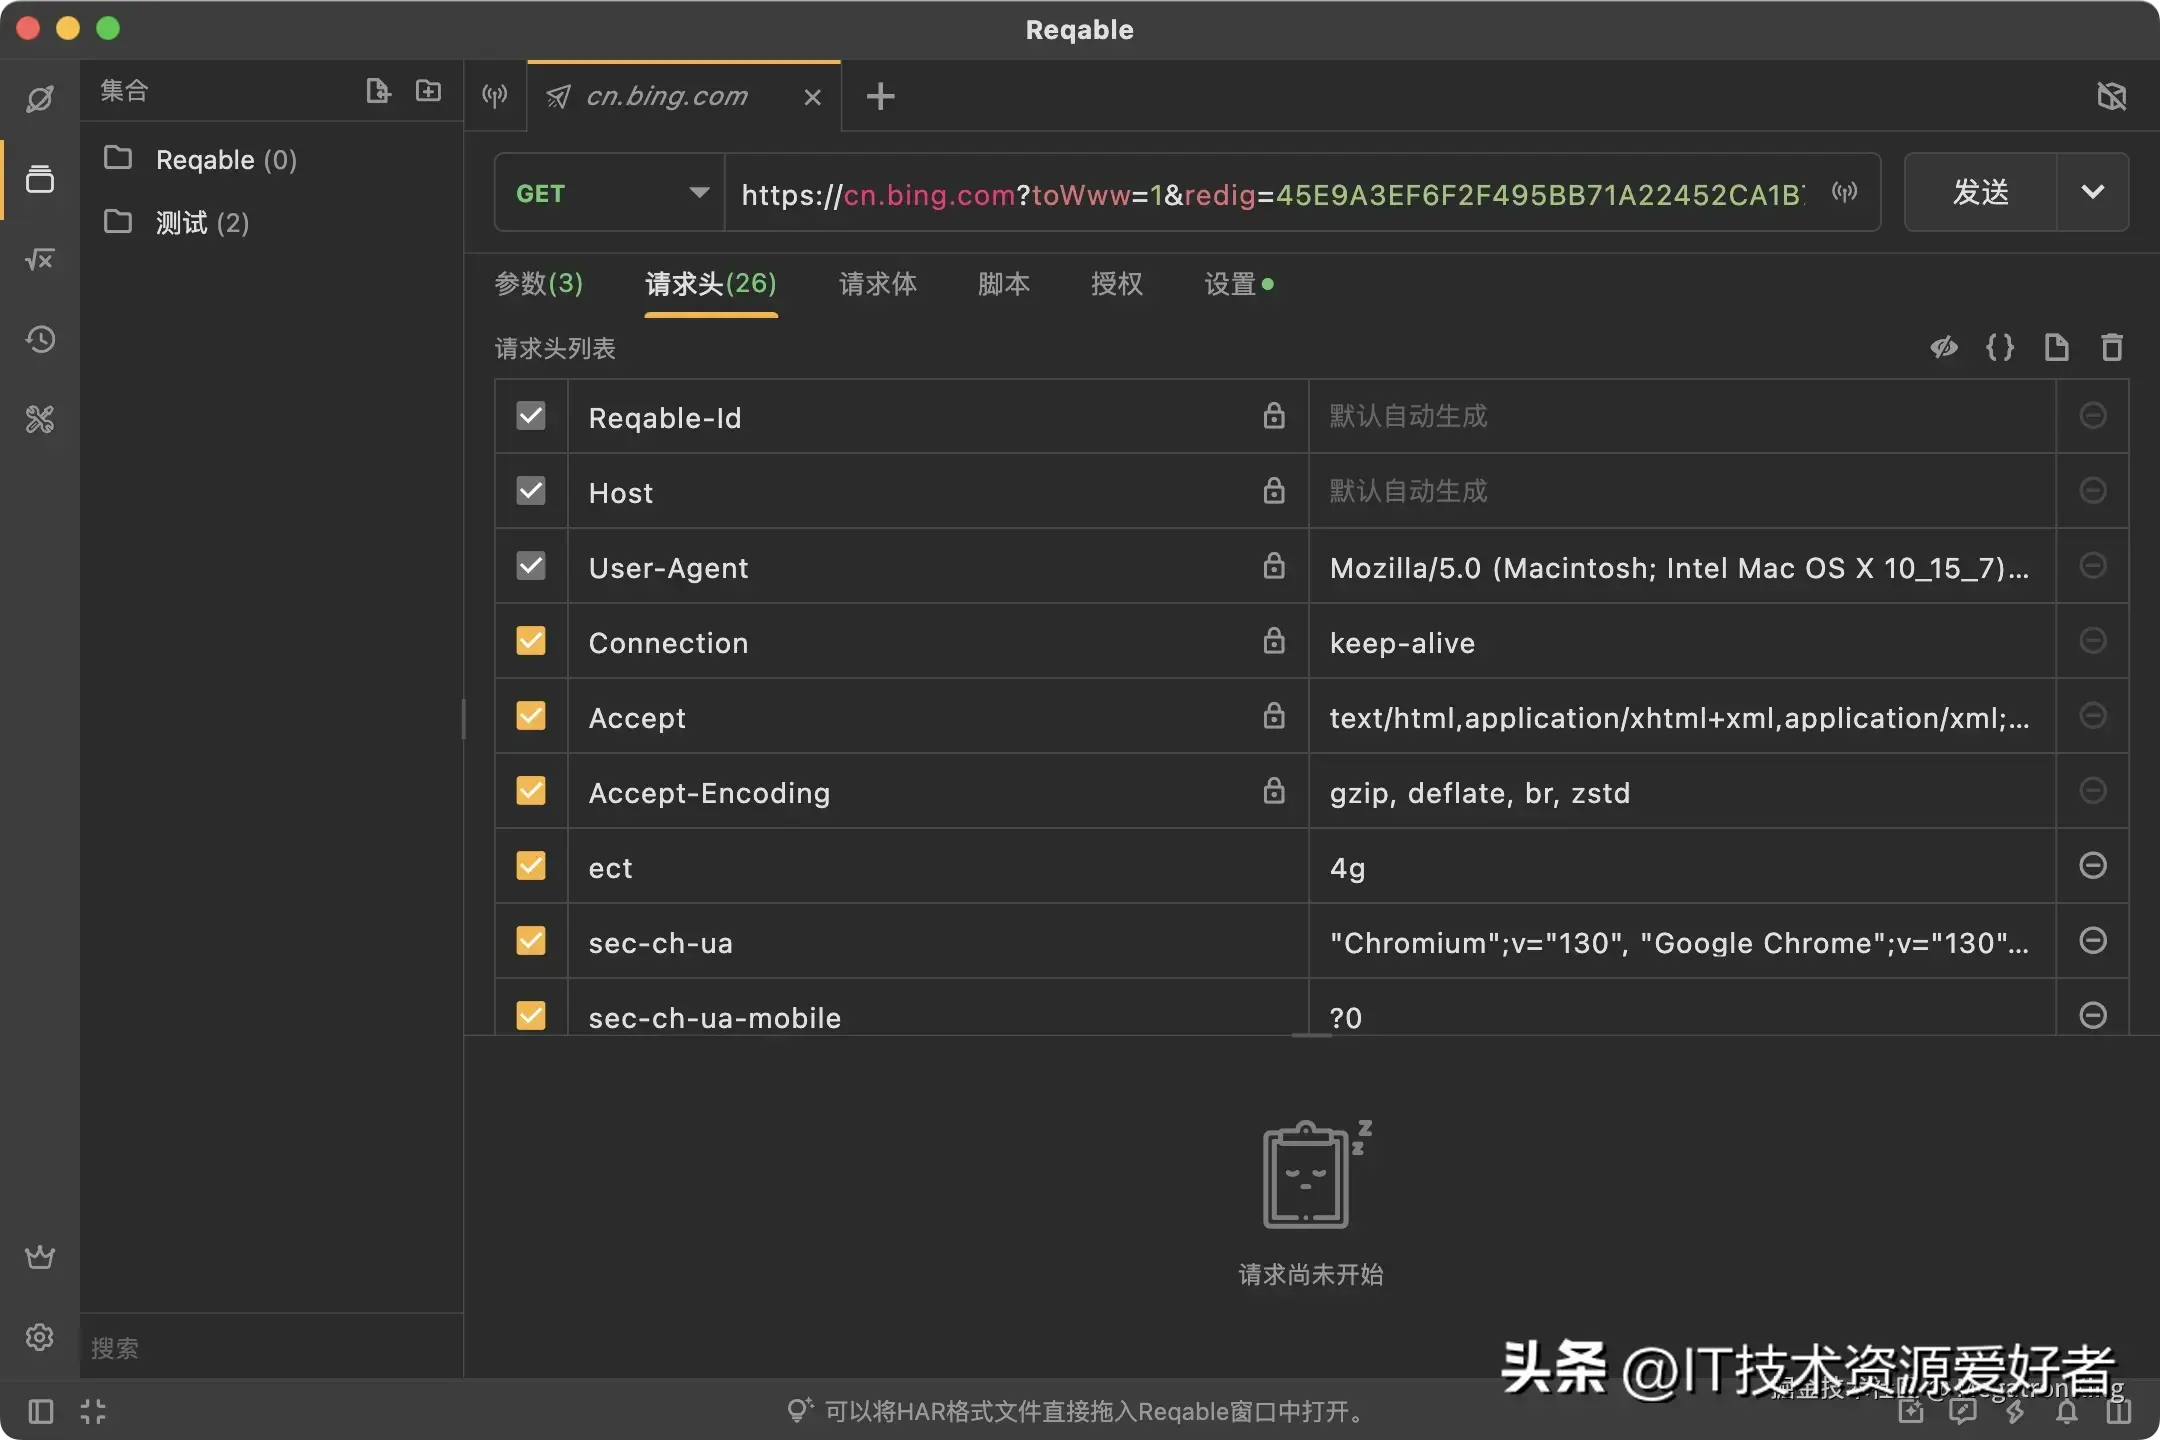Click the lightning bolt status icon
The height and width of the screenshot is (1440, 2160).
point(2015,1411)
